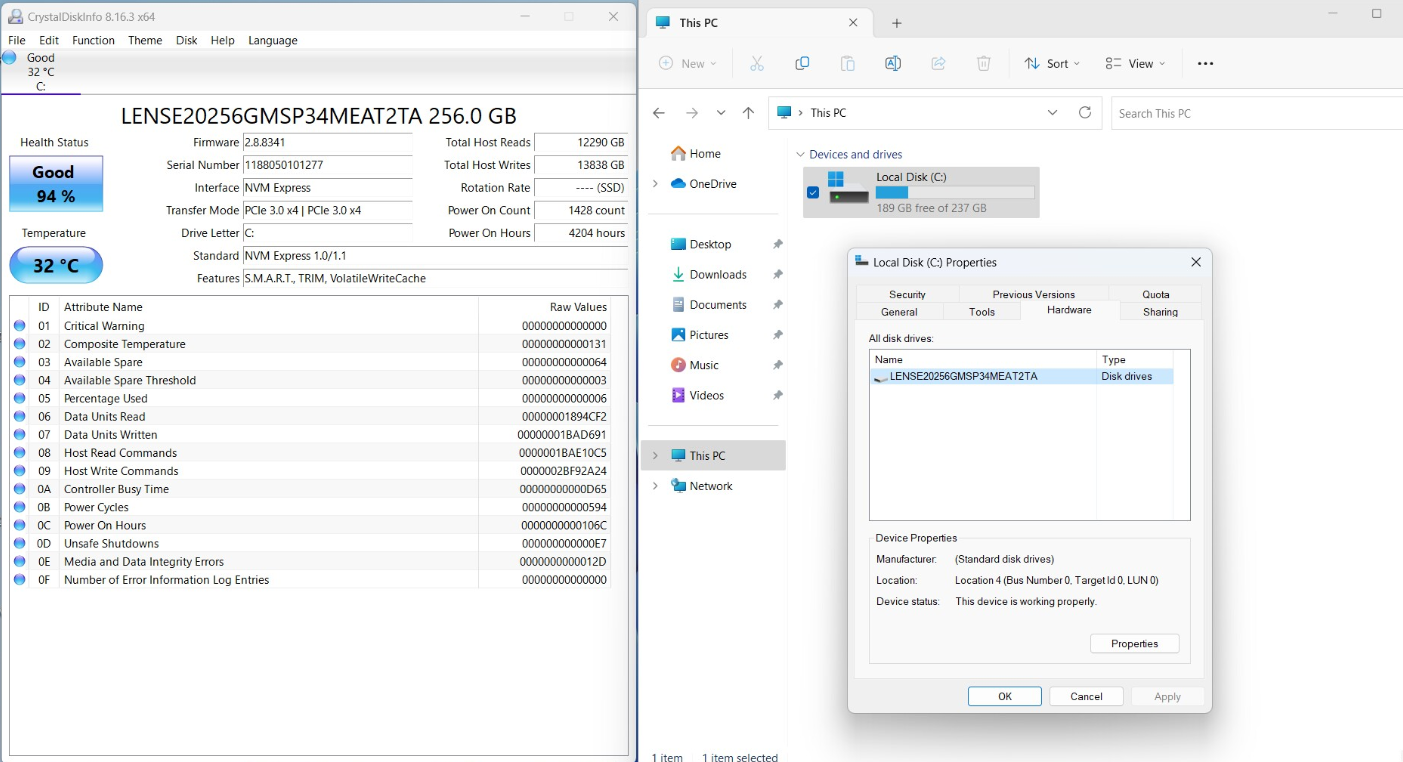Open a new Explorer tab with plus icon

click(x=896, y=23)
